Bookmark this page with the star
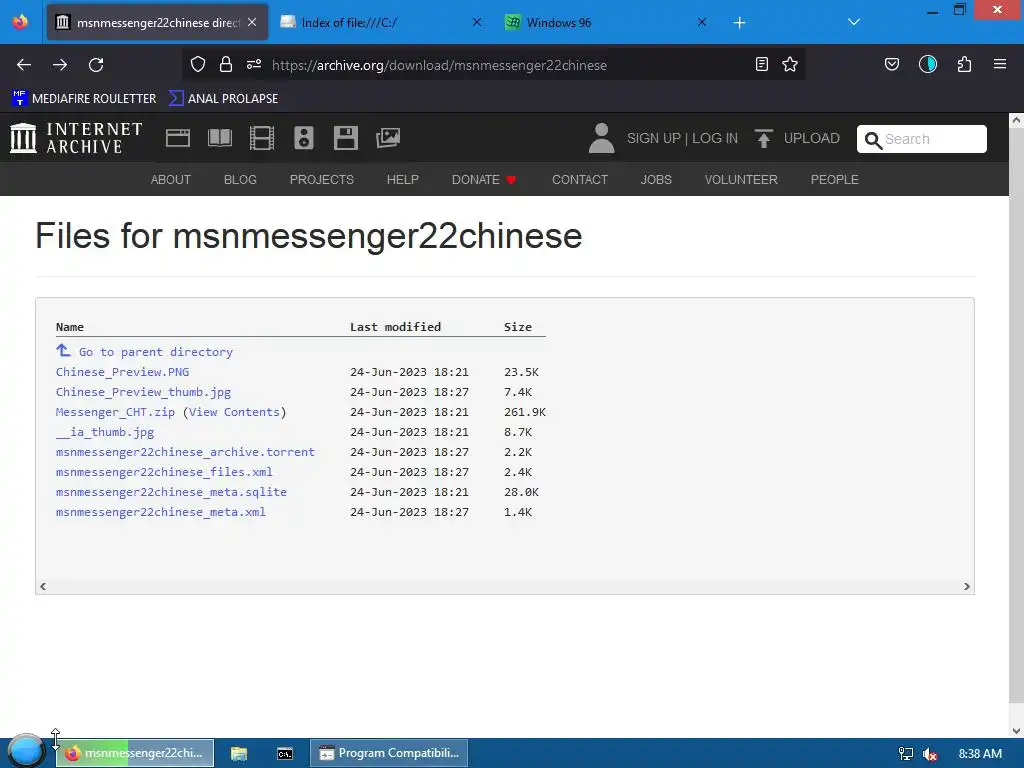 (x=790, y=64)
